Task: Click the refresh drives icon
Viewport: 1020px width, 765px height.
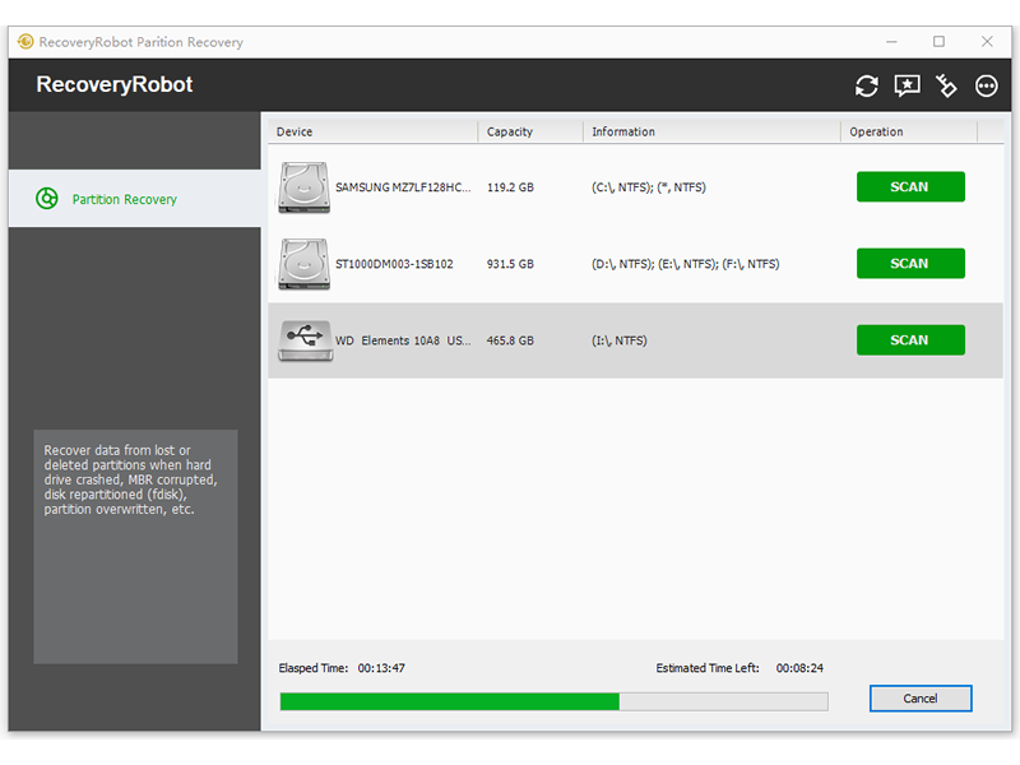Action: [866, 86]
